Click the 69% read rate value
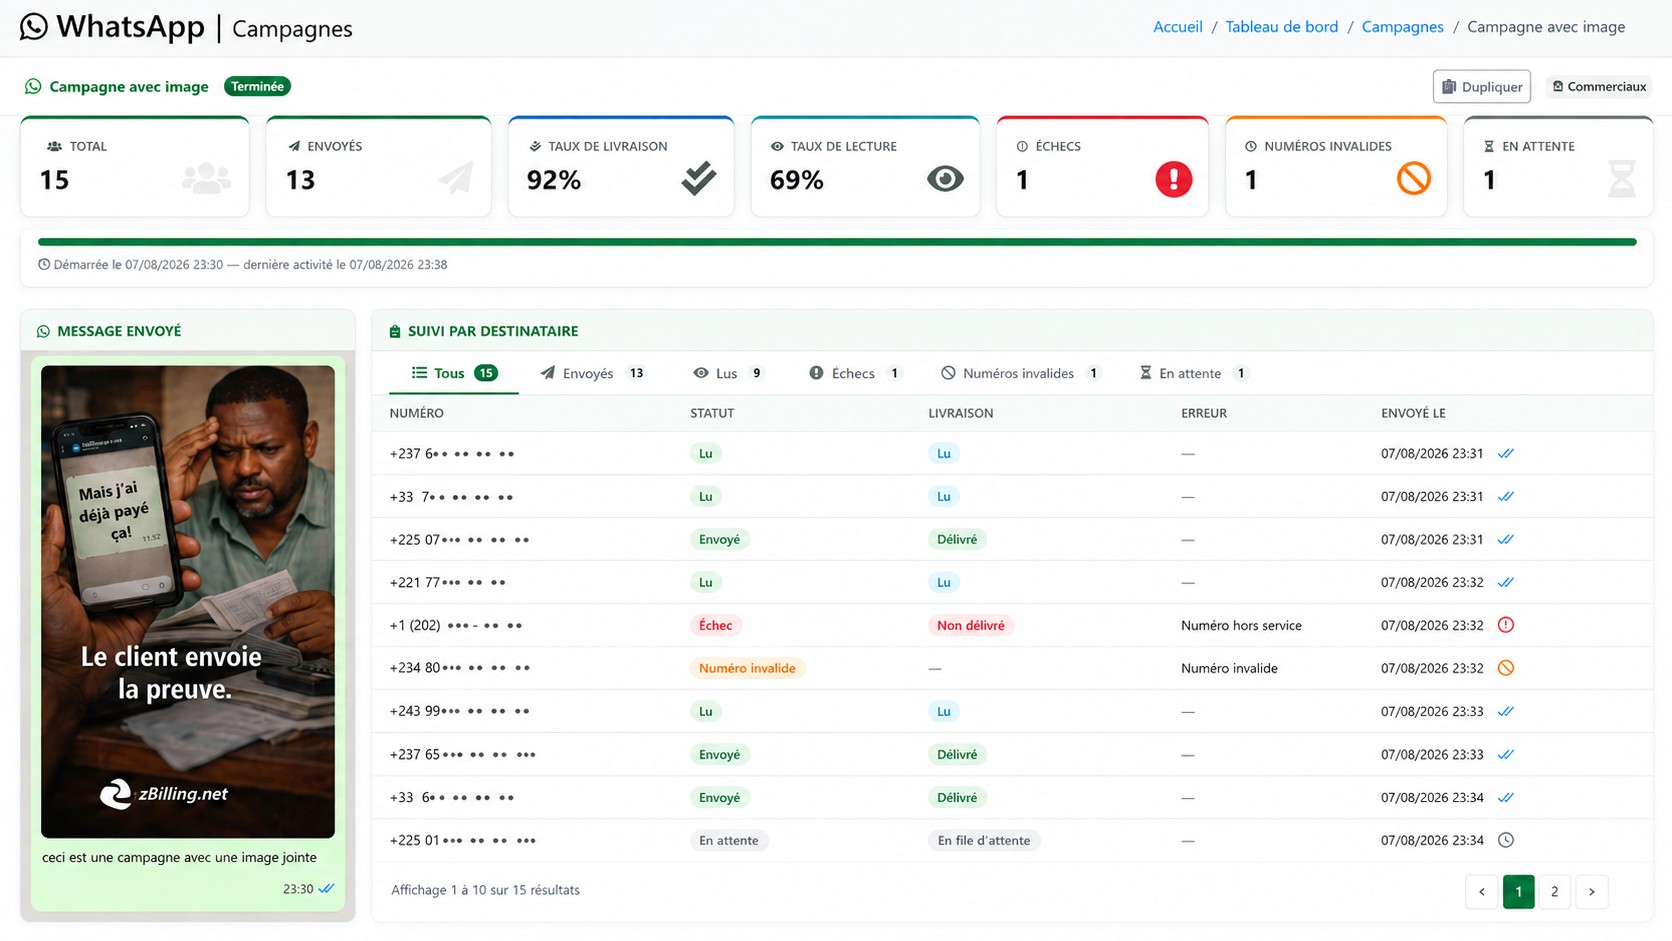Screen dimensions: 1672x941 pos(797,180)
